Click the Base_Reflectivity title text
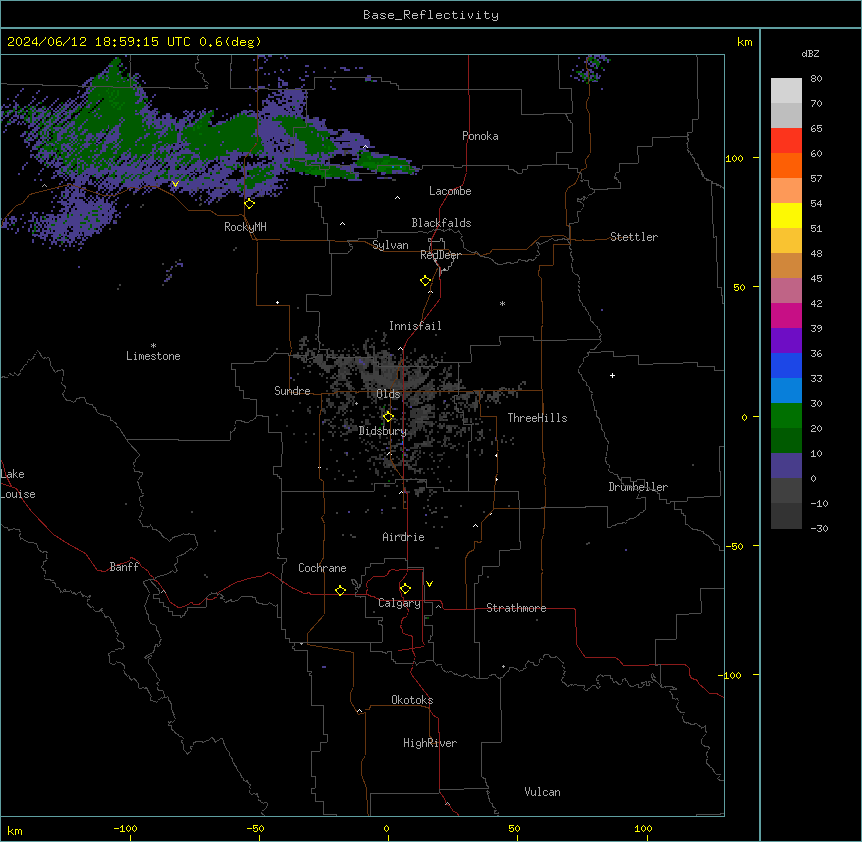 [431, 15]
